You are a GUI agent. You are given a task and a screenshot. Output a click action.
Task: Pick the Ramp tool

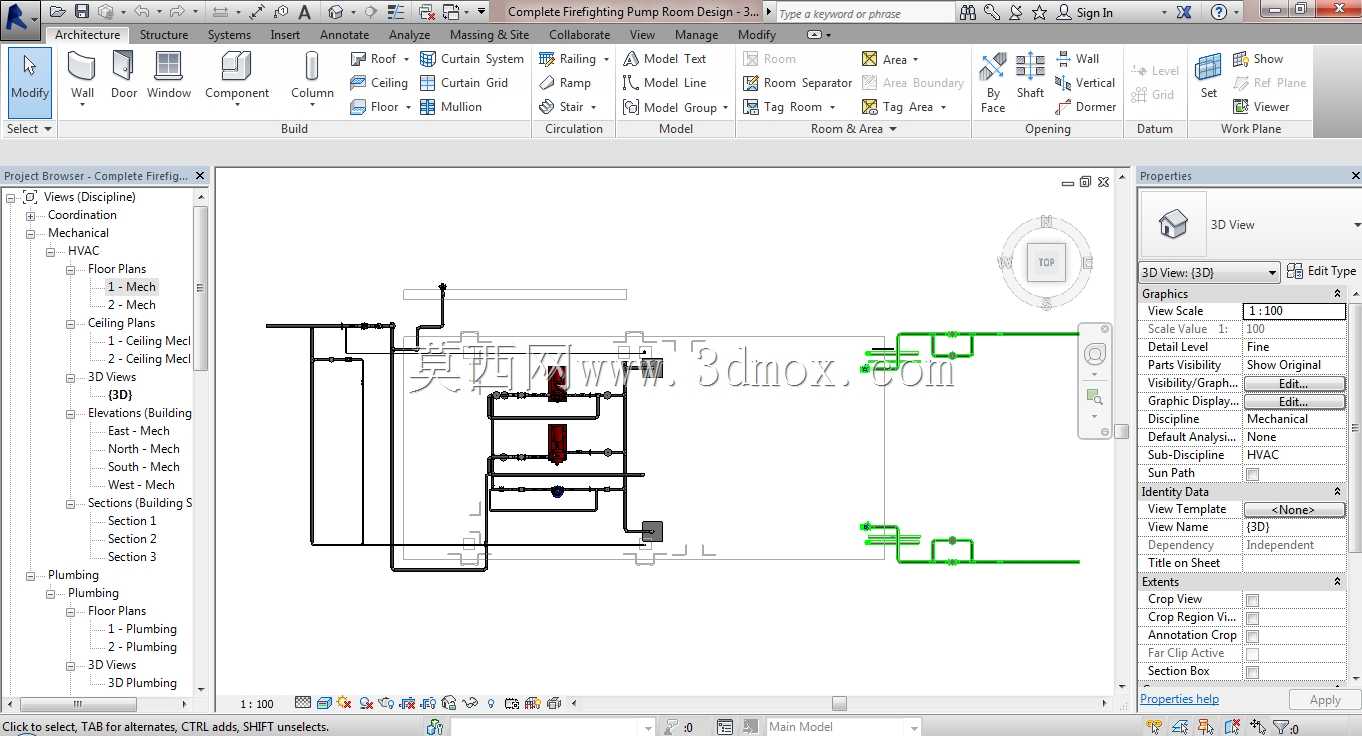click(565, 83)
